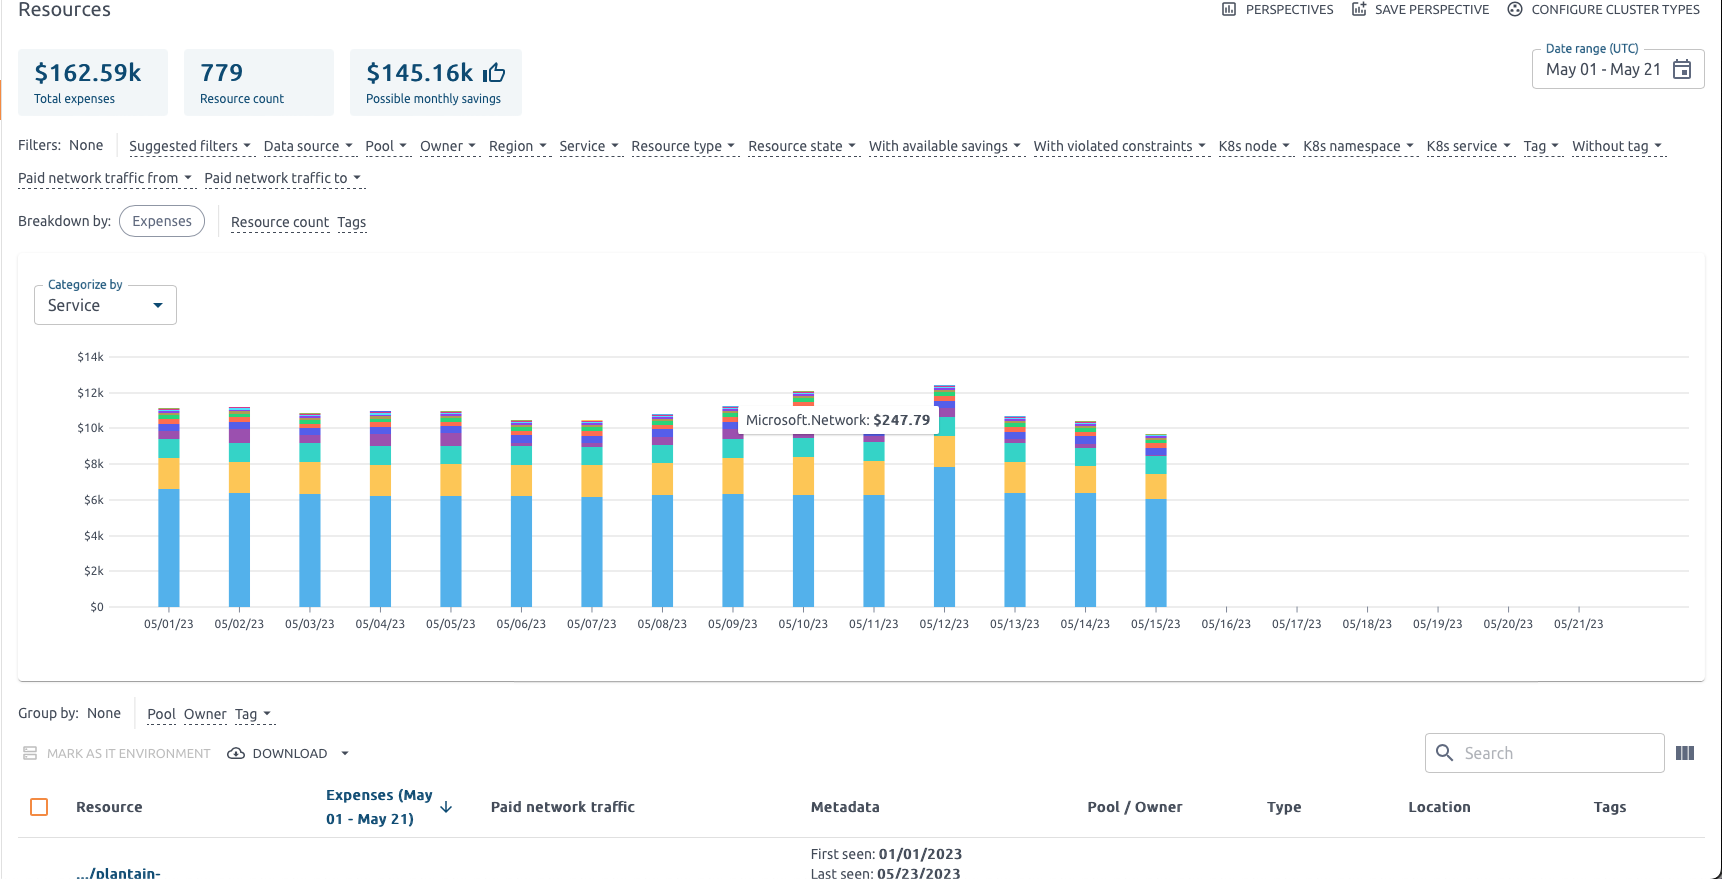Switch breakdown to Tags

pos(352,222)
